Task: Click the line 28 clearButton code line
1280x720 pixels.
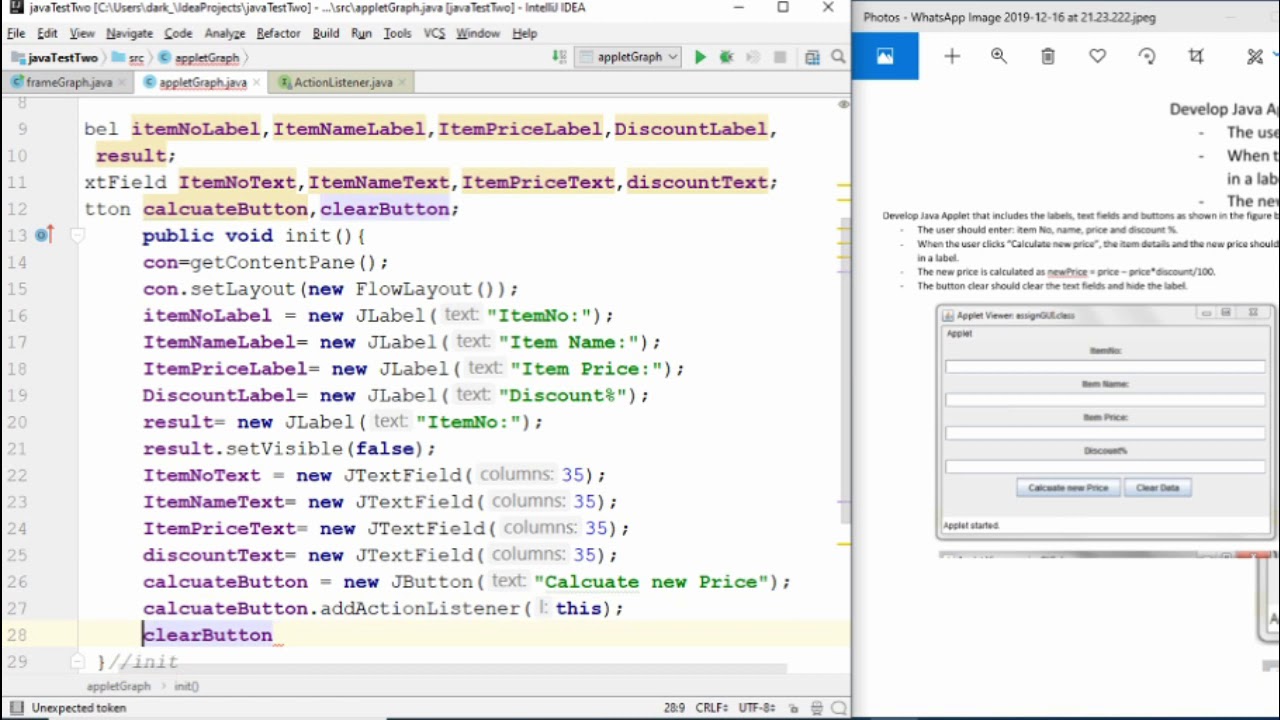Action: tap(207, 635)
